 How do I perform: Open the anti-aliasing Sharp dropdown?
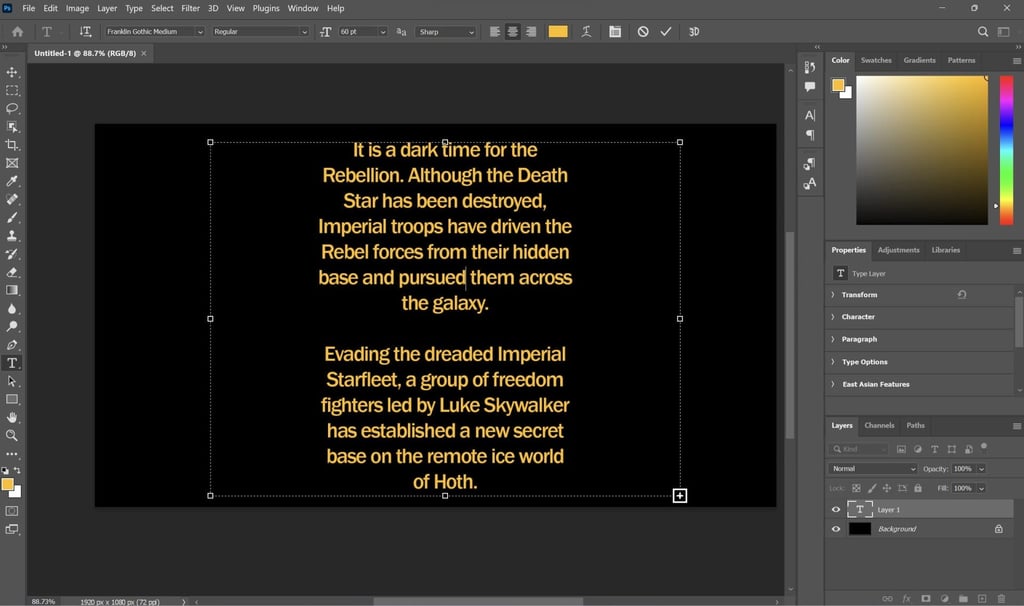(x=447, y=31)
